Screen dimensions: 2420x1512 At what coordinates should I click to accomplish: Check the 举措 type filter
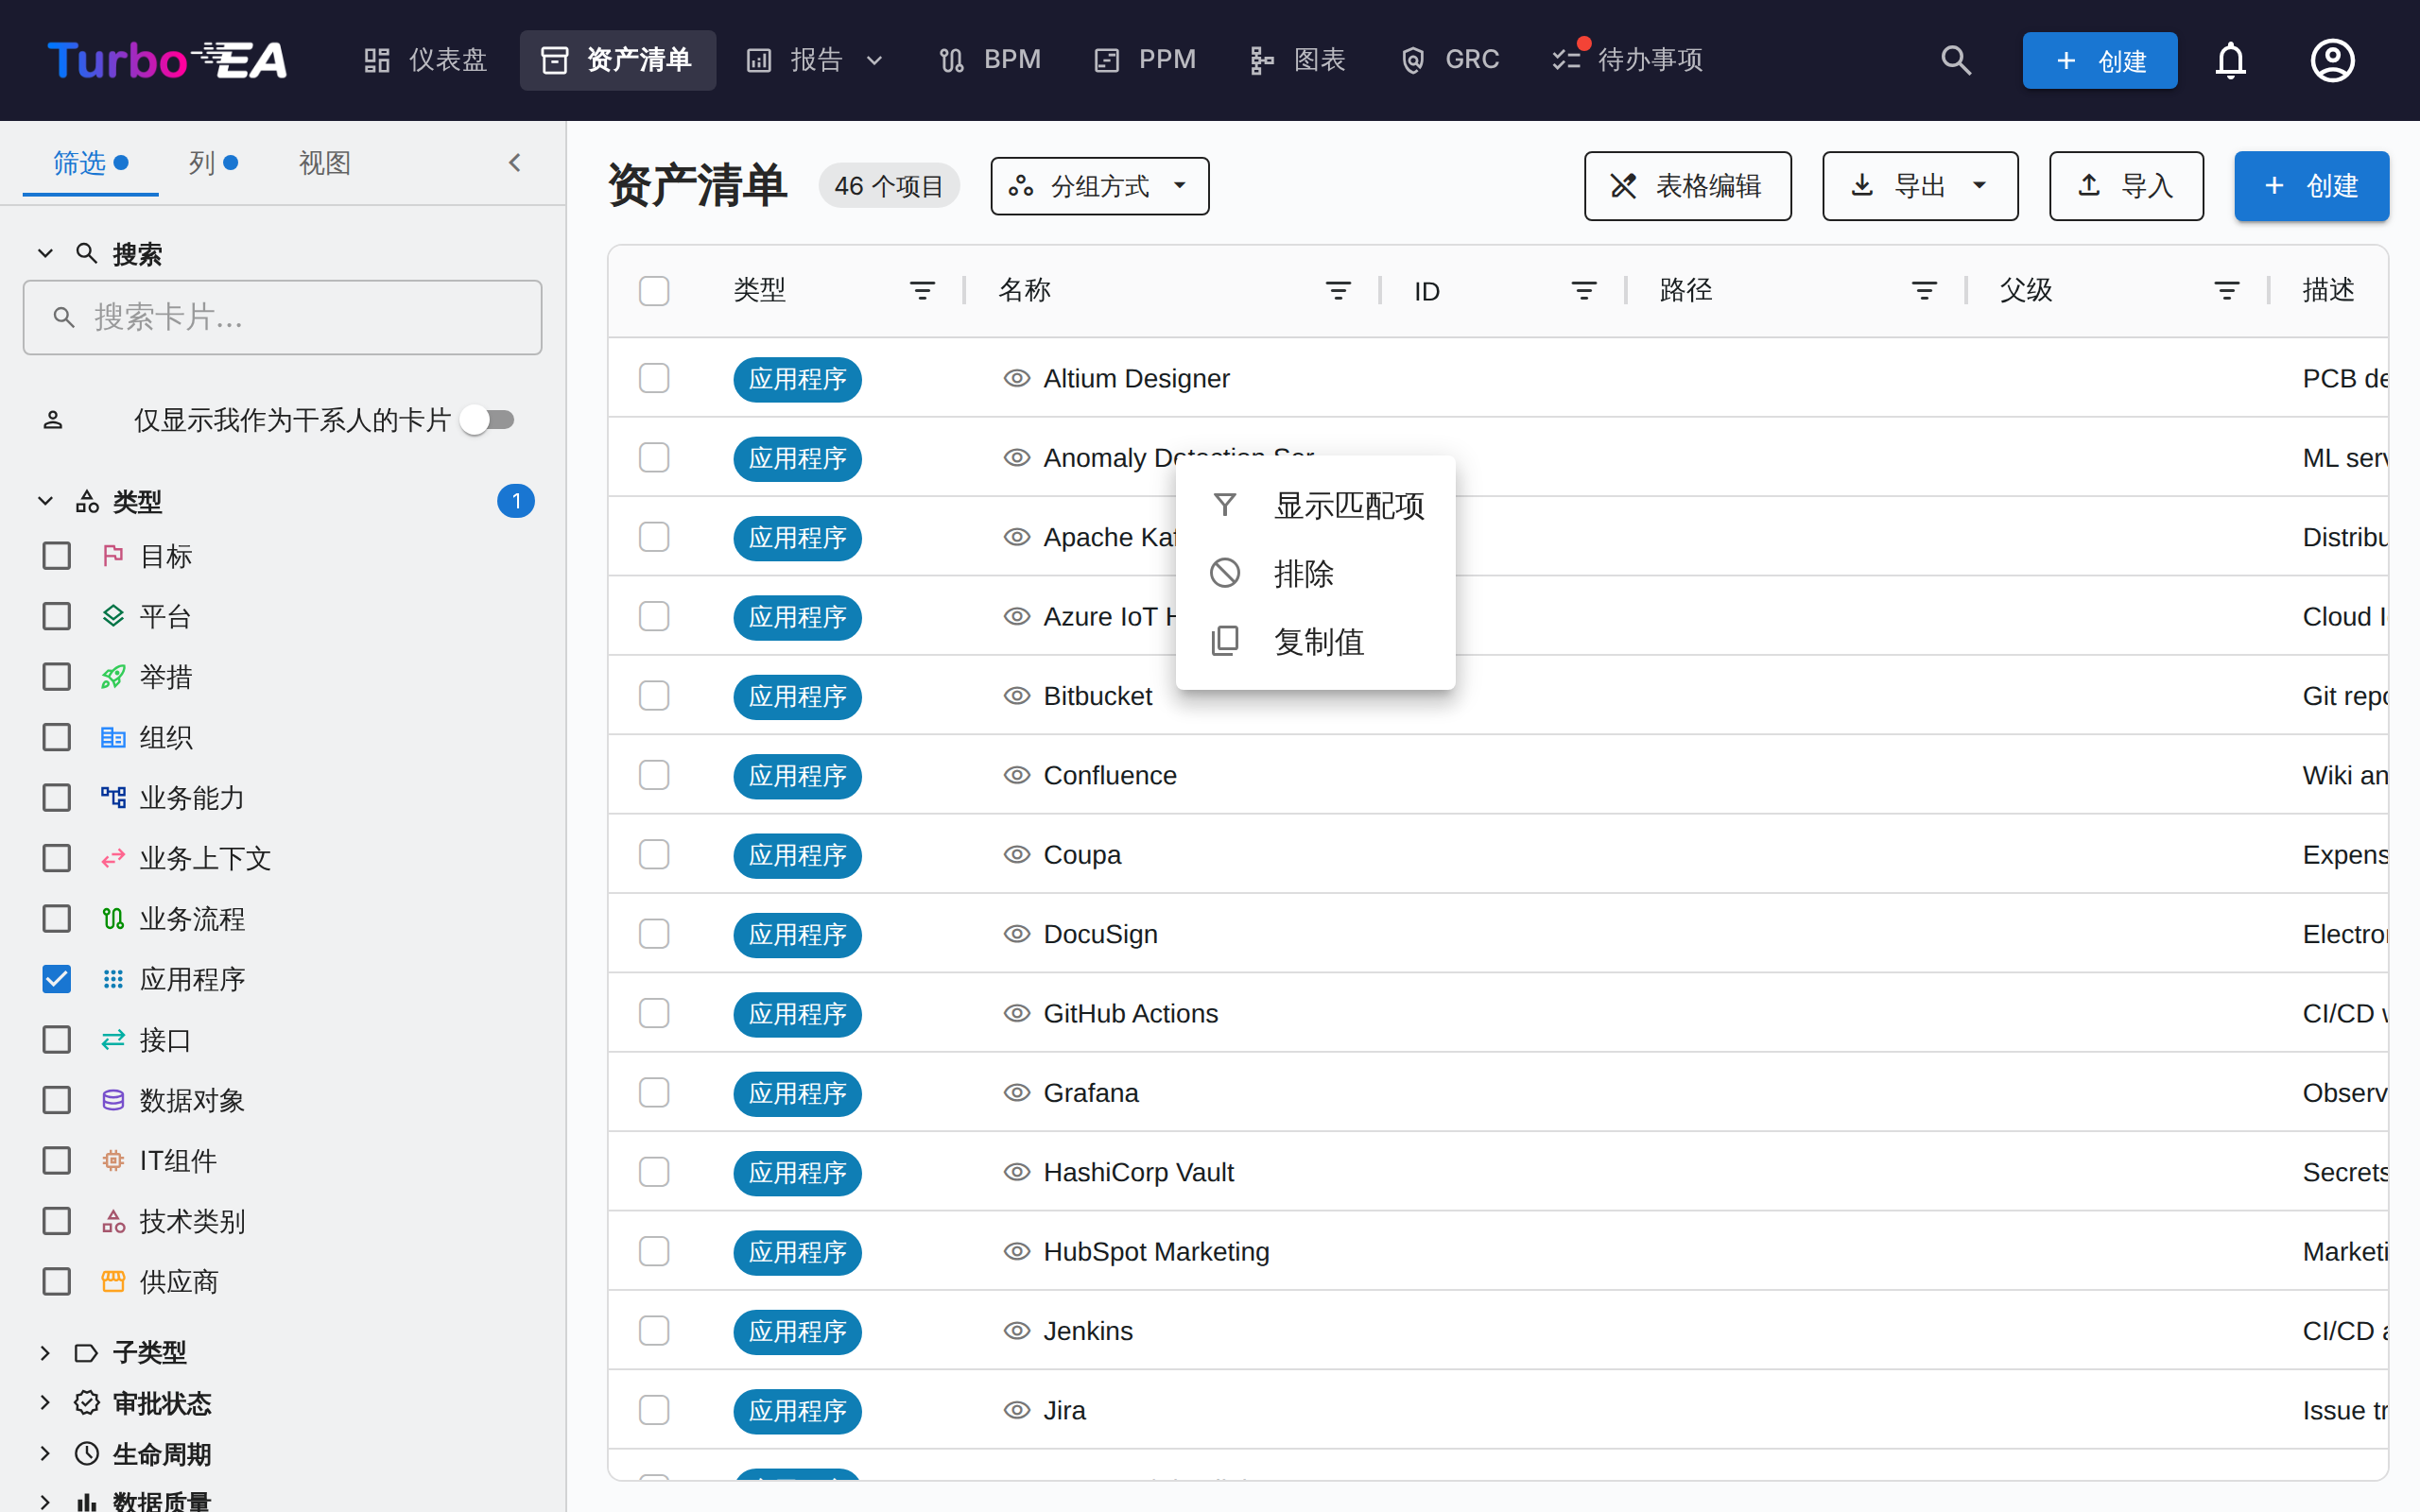pyautogui.click(x=57, y=677)
